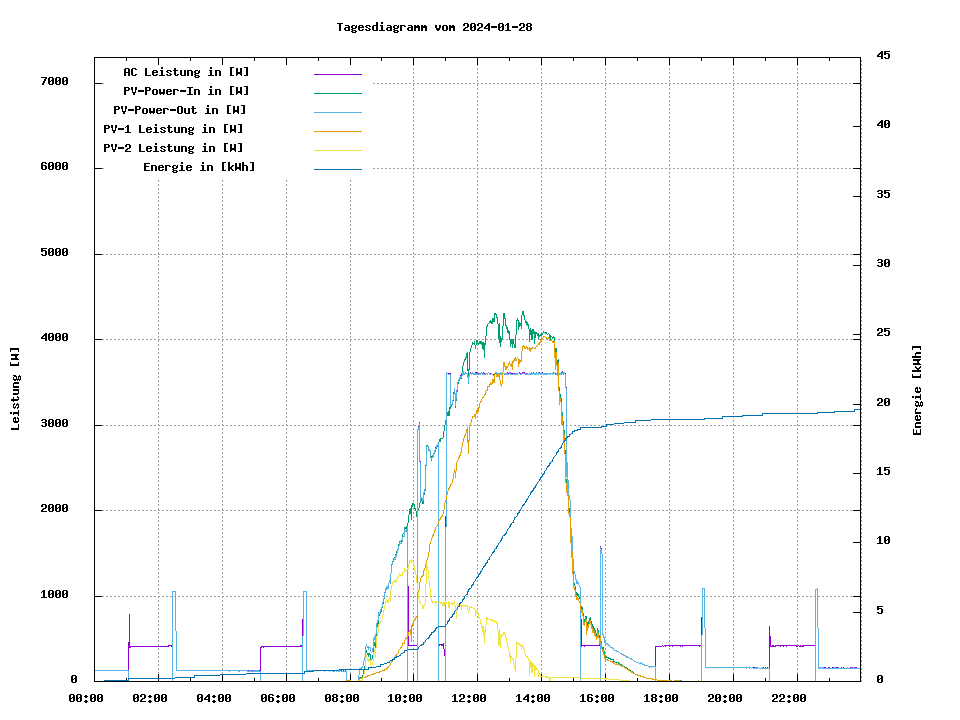Click the yellow PV-2 Leistung legend line sample
This screenshot has width=960, height=720.
(337, 150)
